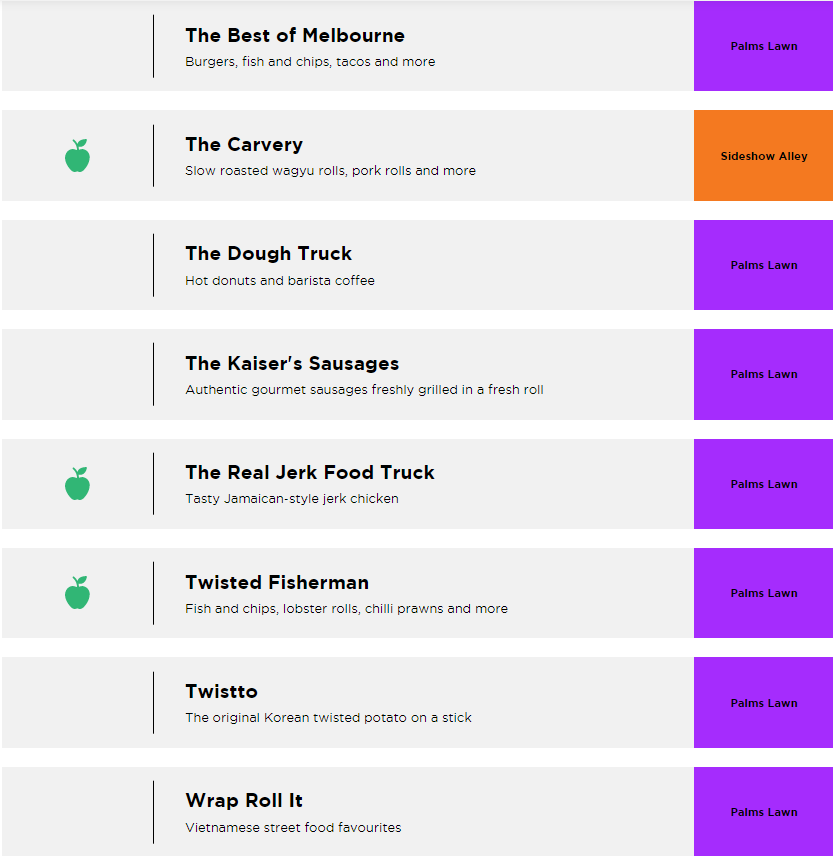The image size is (833, 856).
Task: Open the Wrap Roll It listing
Action: (244, 801)
